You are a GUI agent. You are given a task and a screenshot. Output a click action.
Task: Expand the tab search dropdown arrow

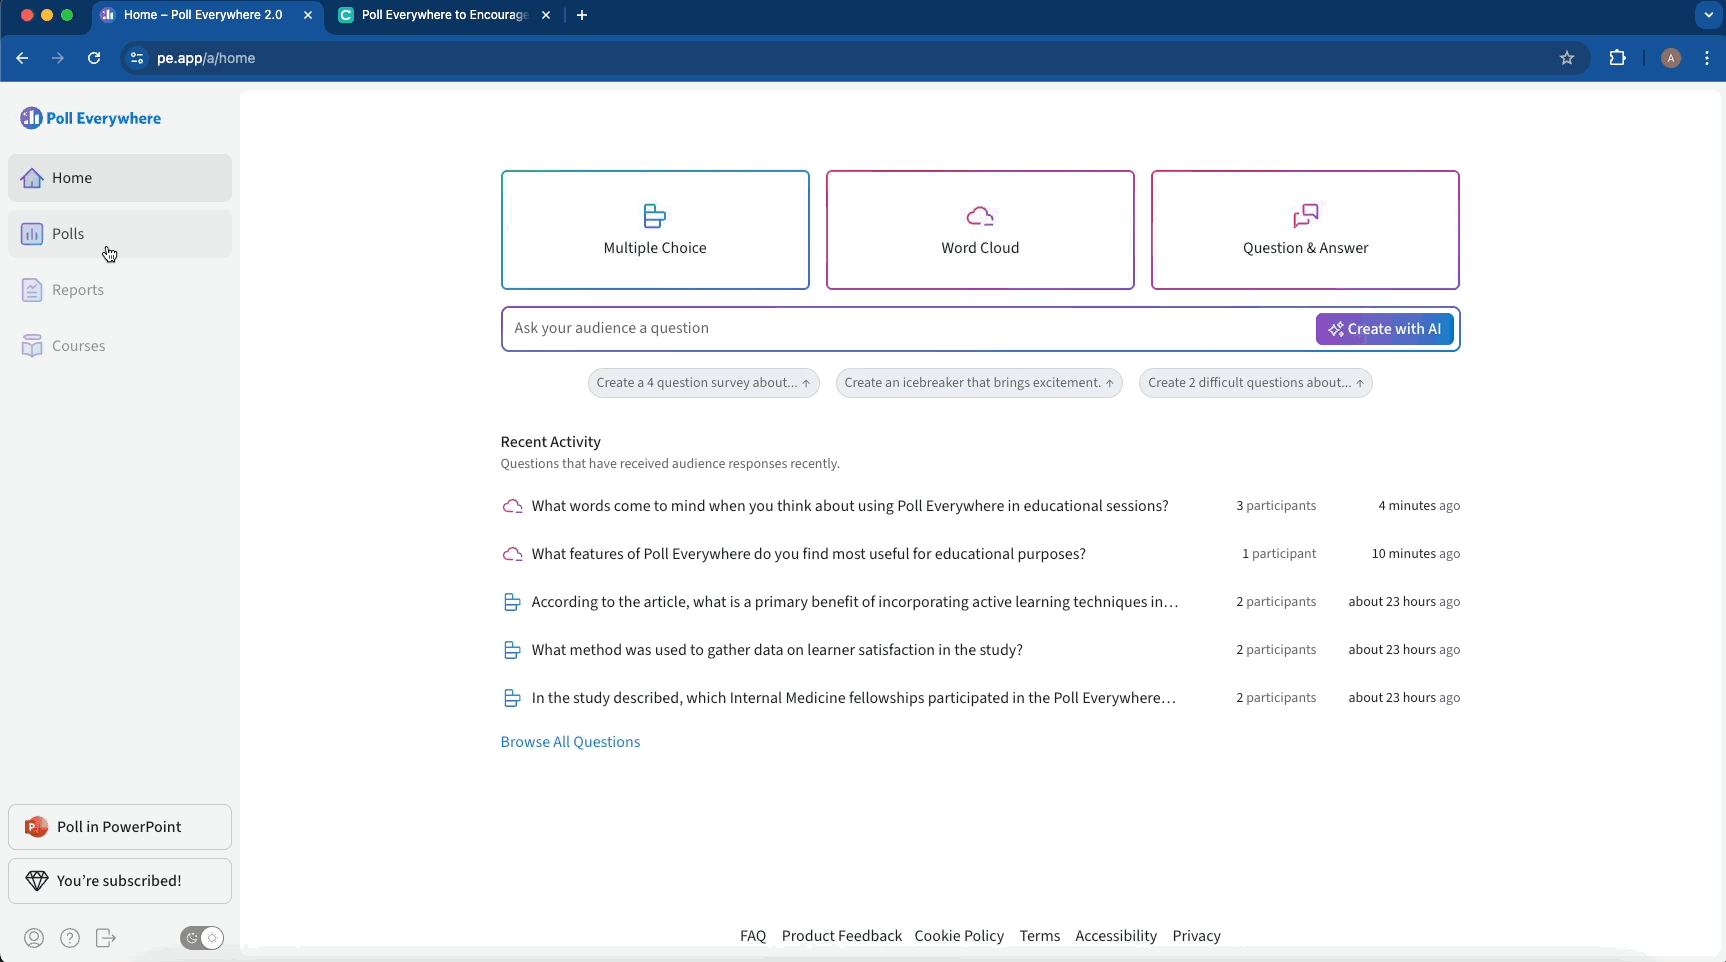coord(1708,15)
